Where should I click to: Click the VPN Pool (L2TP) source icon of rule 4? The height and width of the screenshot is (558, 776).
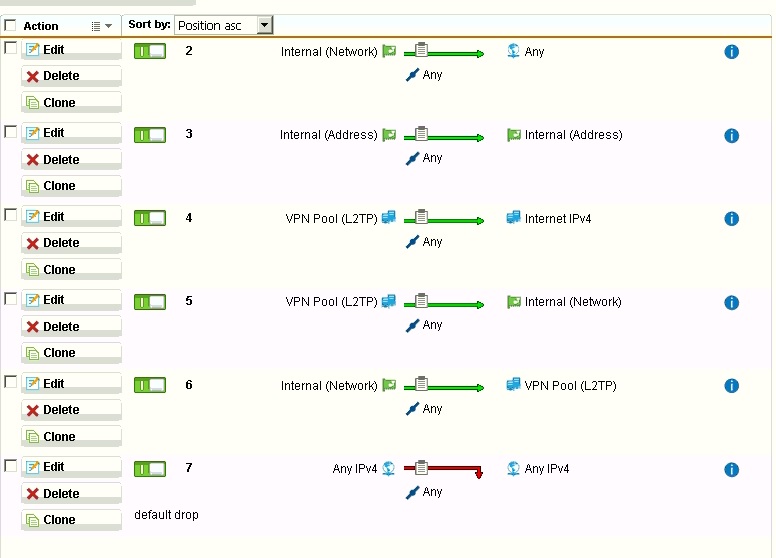[x=389, y=218]
